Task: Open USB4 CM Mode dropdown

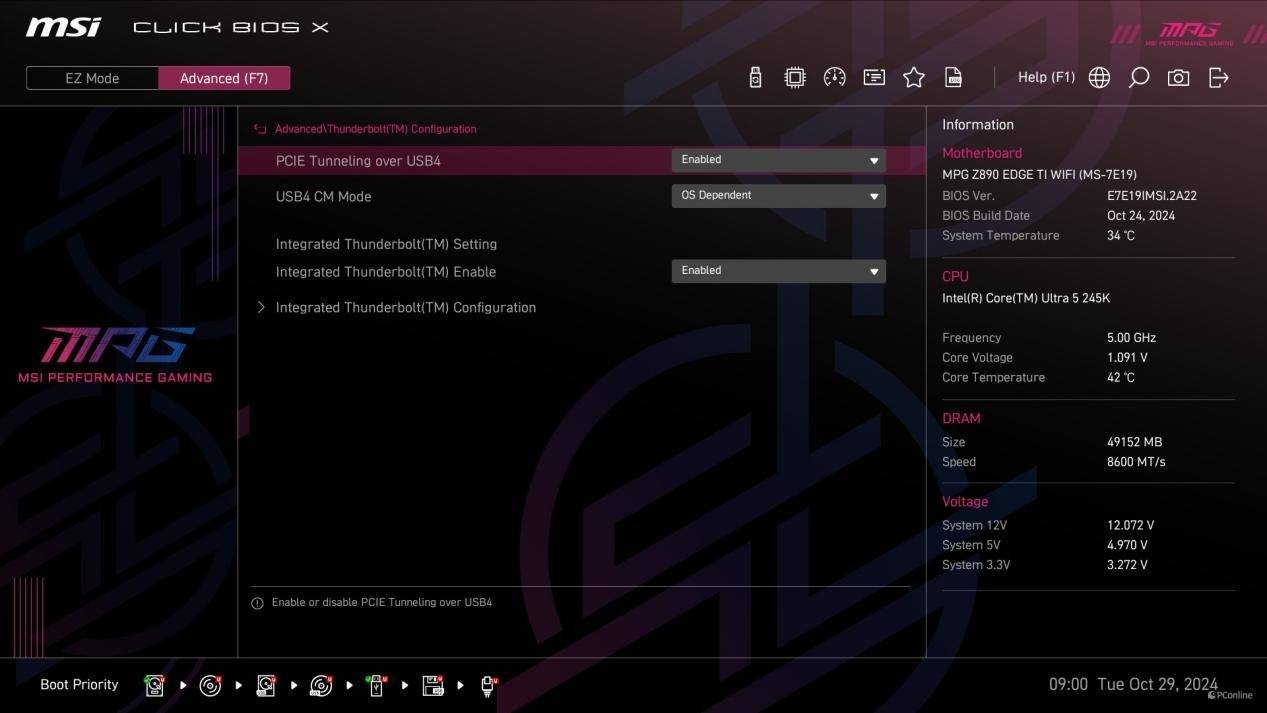Action: coord(778,196)
